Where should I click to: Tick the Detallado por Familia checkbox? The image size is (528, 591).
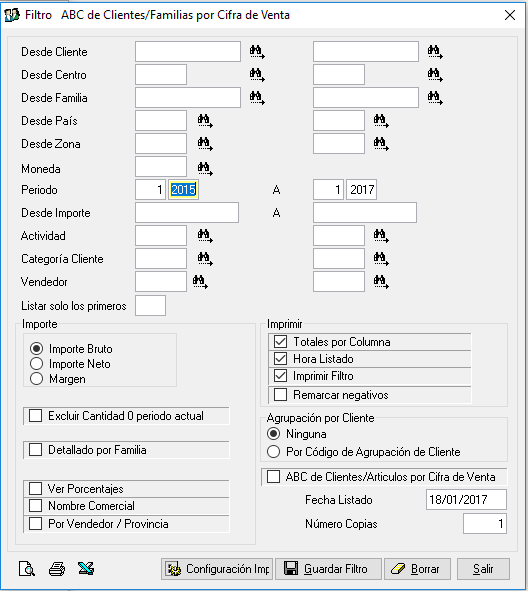pyautogui.click(x=35, y=450)
